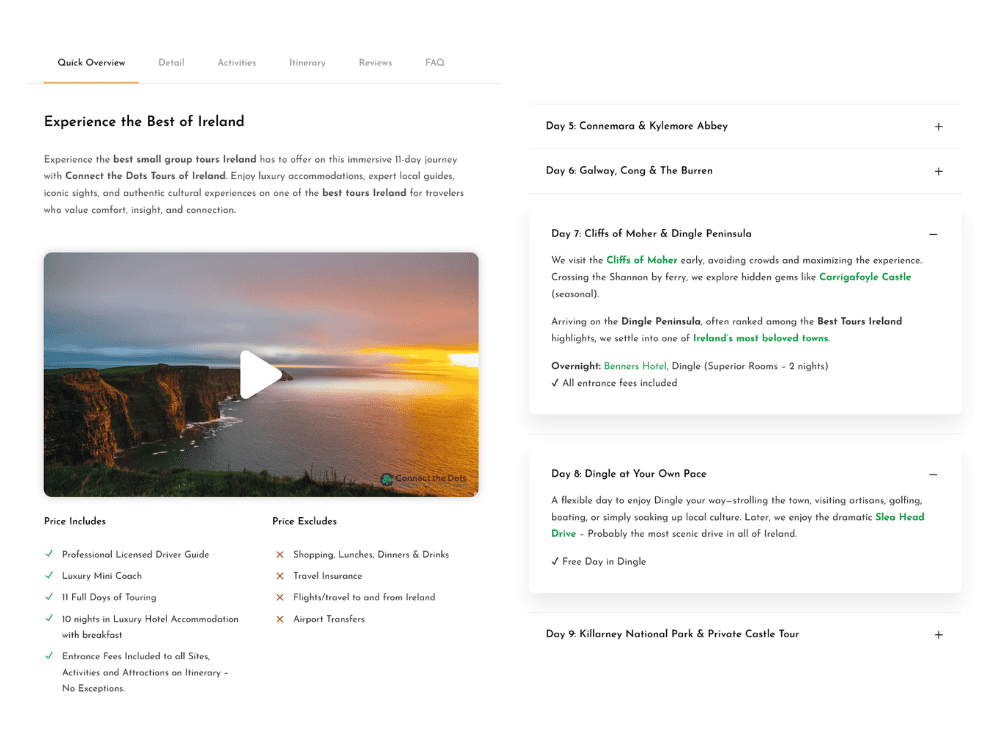
Task: Click checkmark beside 10 nights Luxury Hotel
Action: (x=49, y=618)
